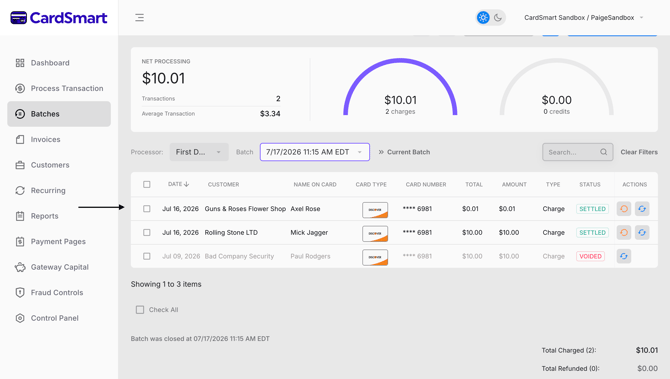This screenshot has width=670, height=379.
Task: Toggle the hamburger sidebar menu
Action: (139, 18)
